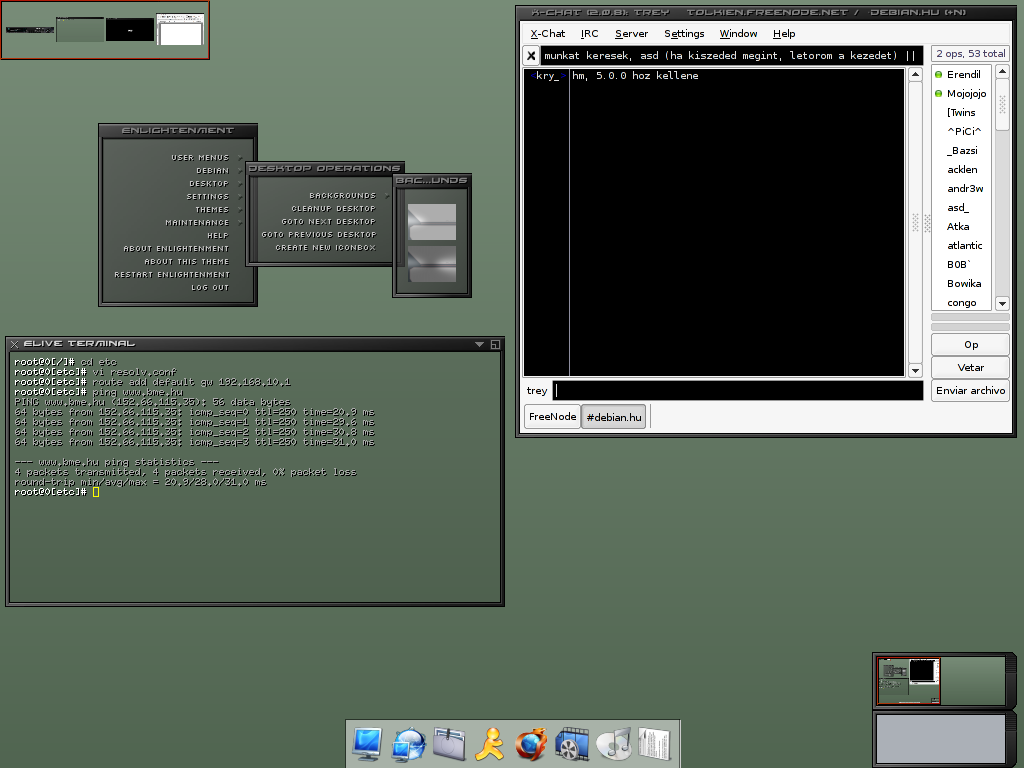Select user ^PiCi^ in the list
The image size is (1024, 768).
tap(965, 131)
